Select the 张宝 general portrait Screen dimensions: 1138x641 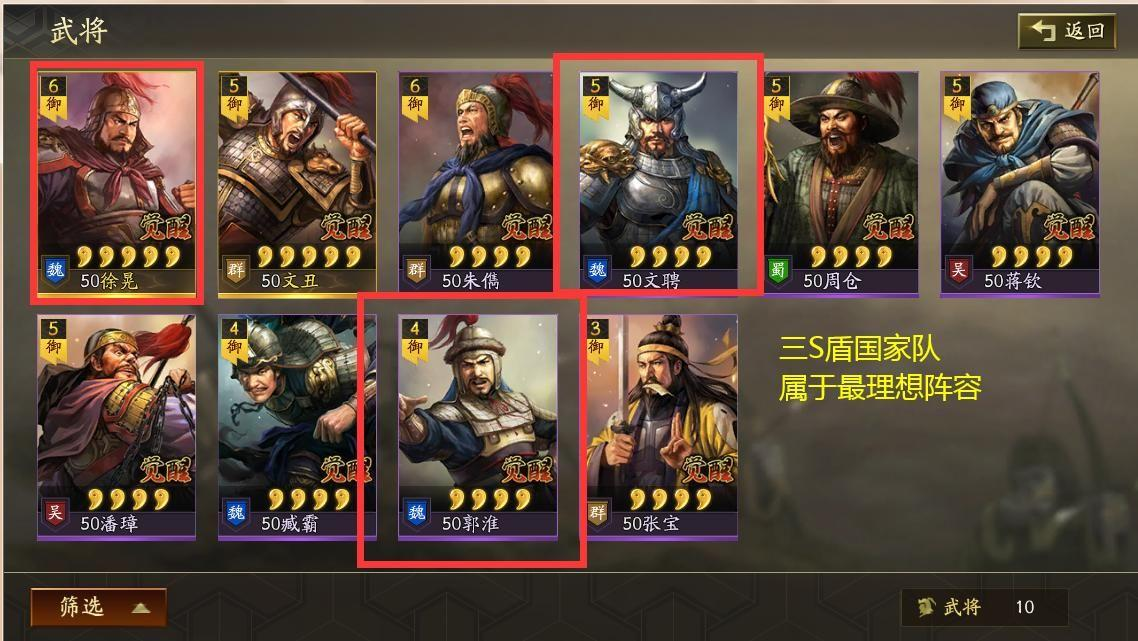coord(658,427)
